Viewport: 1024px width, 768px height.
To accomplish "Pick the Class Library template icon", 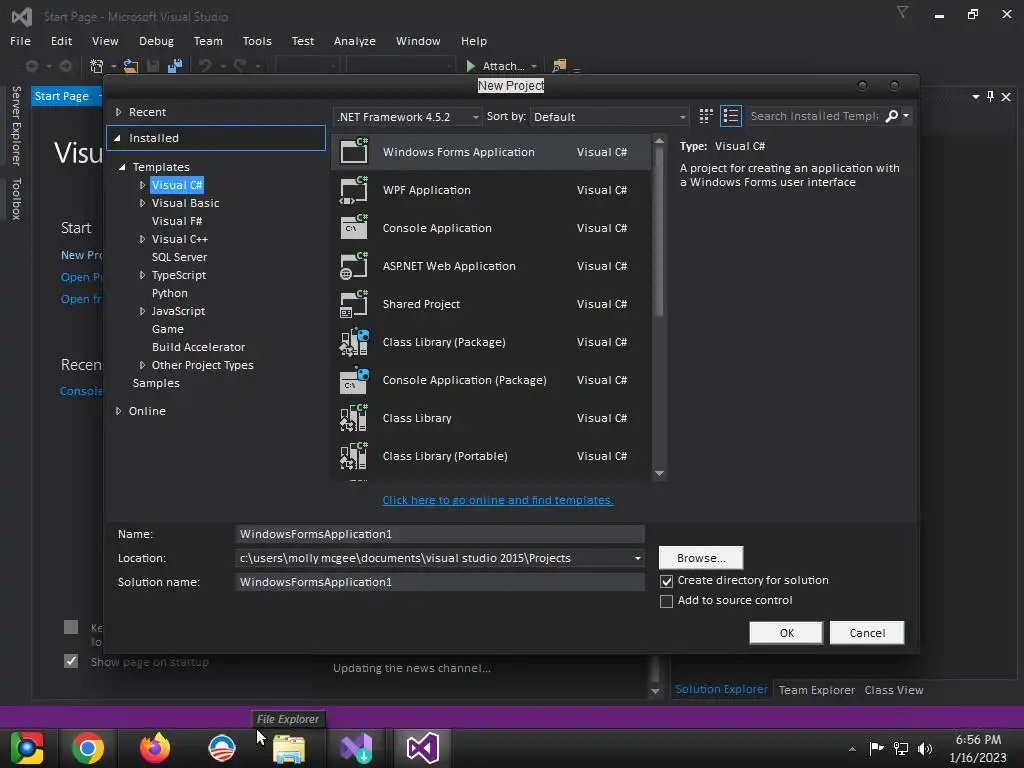I will tap(354, 418).
